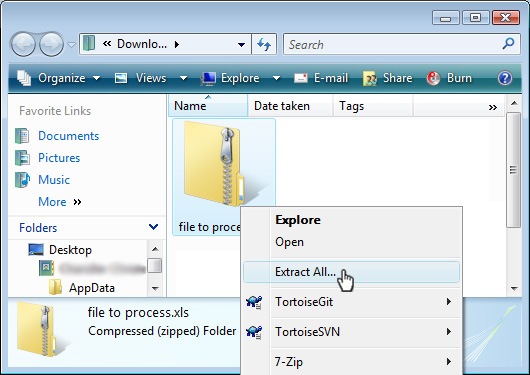Click the file list scrollbar down arrow
This screenshot has height=375, width=530.
pyautogui.click(x=514, y=288)
